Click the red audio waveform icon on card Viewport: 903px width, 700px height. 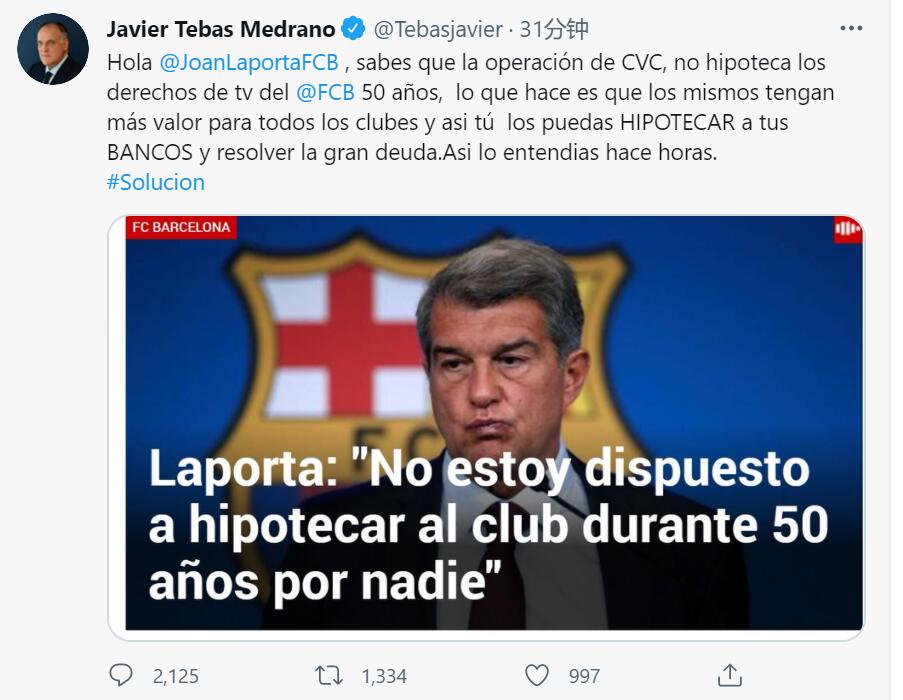847,229
